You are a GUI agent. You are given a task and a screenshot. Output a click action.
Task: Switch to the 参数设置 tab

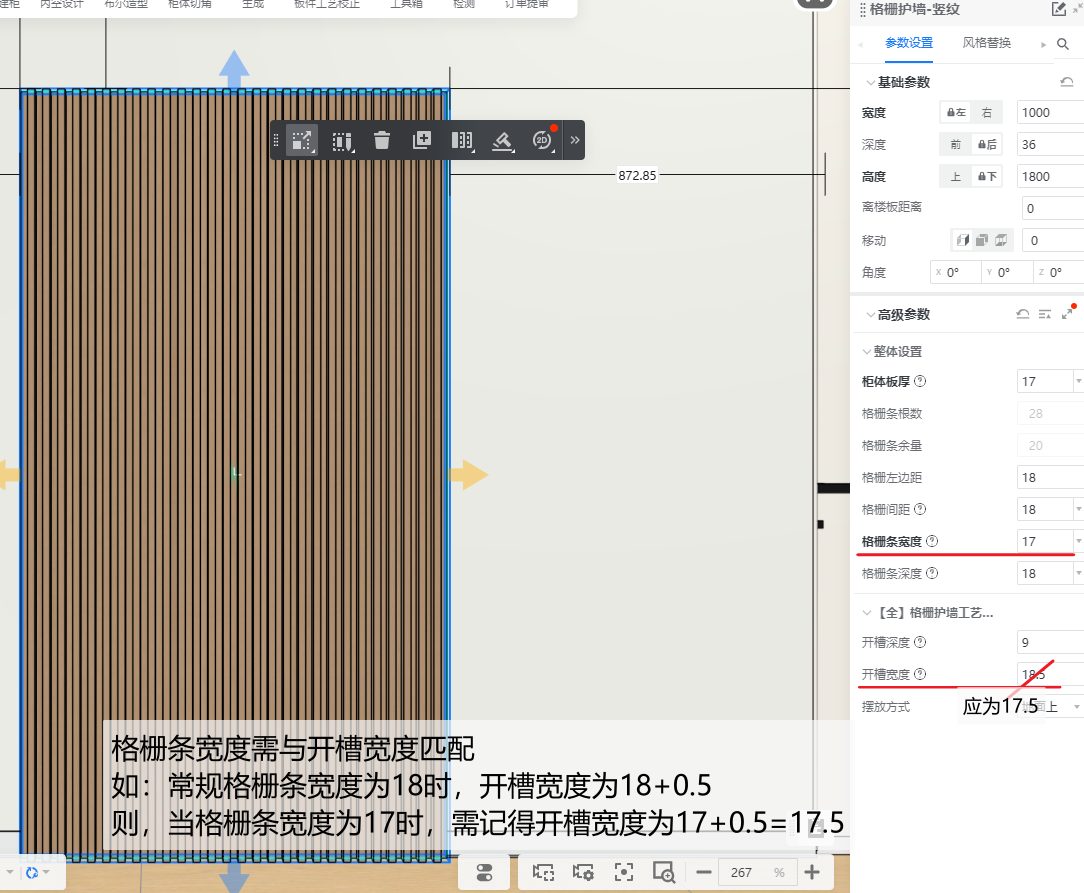click(909, 43)
